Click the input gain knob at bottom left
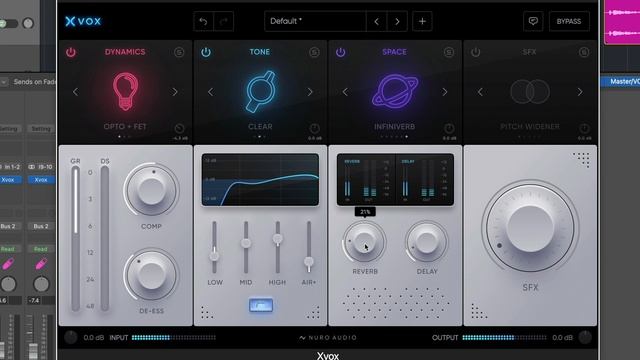This screenshot has height=360, width=640. pyautogui.click(x=71, y=338)
